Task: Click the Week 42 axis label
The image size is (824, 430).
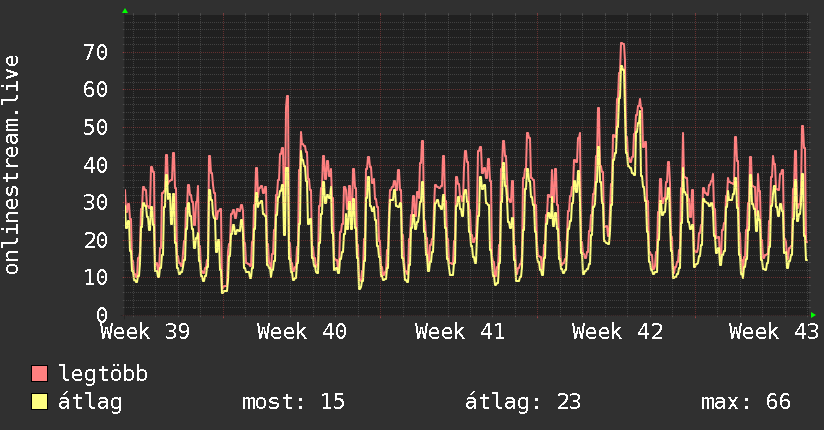Action: click(x=617, y=332)
